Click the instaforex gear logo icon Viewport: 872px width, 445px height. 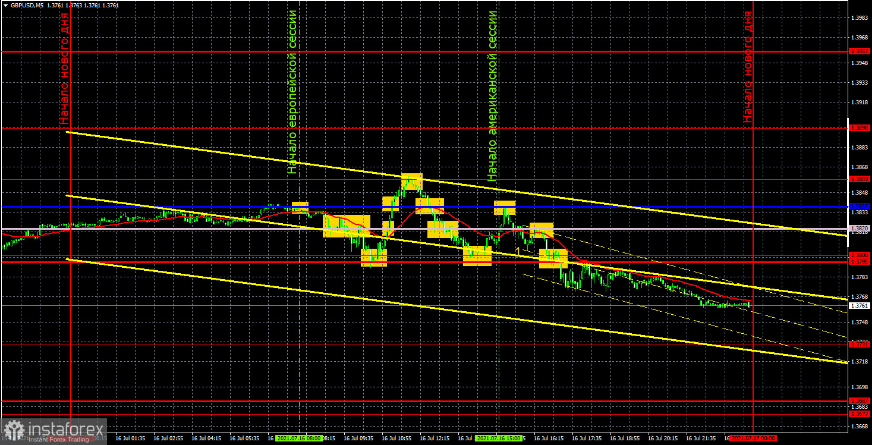pyautogui.click(x=13, y=429)
